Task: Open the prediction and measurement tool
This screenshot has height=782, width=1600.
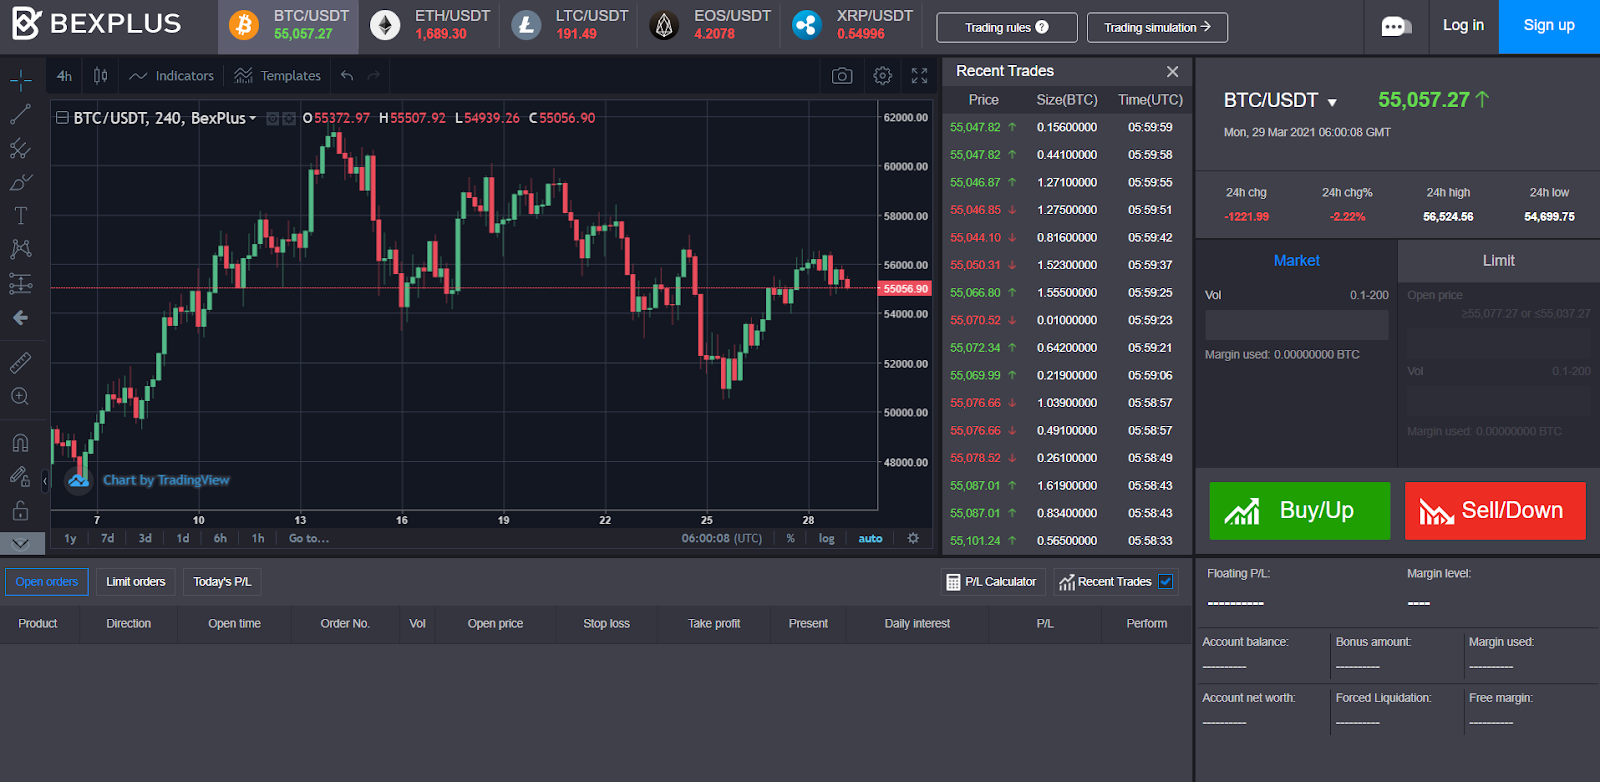Action: (20, 284)
